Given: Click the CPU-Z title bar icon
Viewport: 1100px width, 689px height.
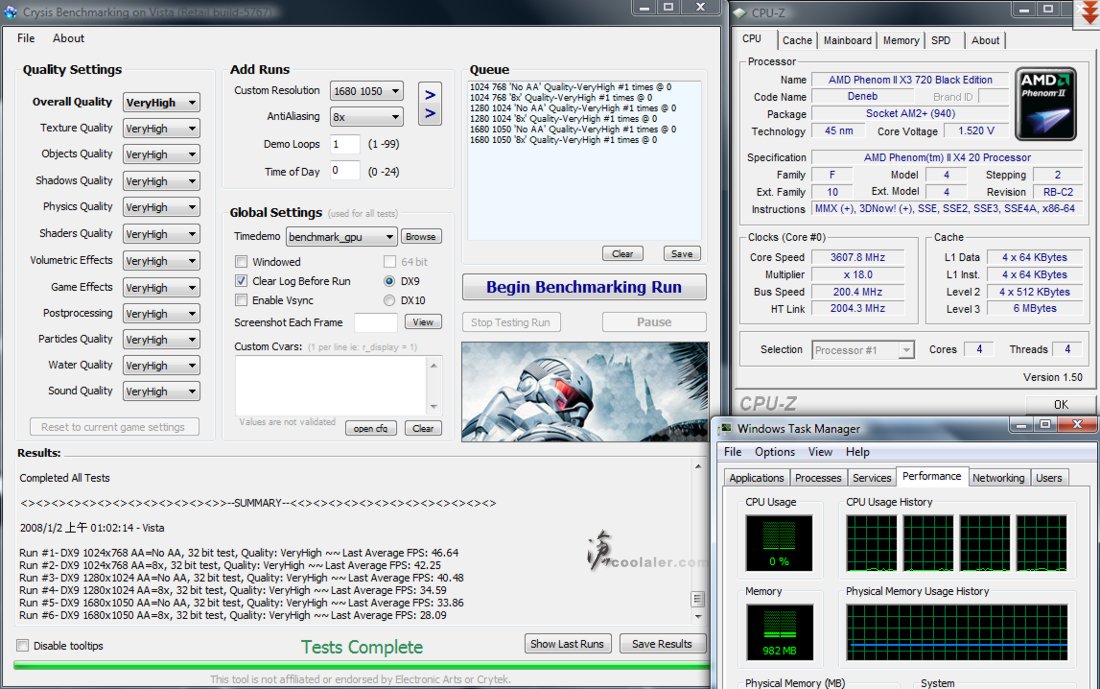Looking at the screenshot, I should [x=739, y=13].
